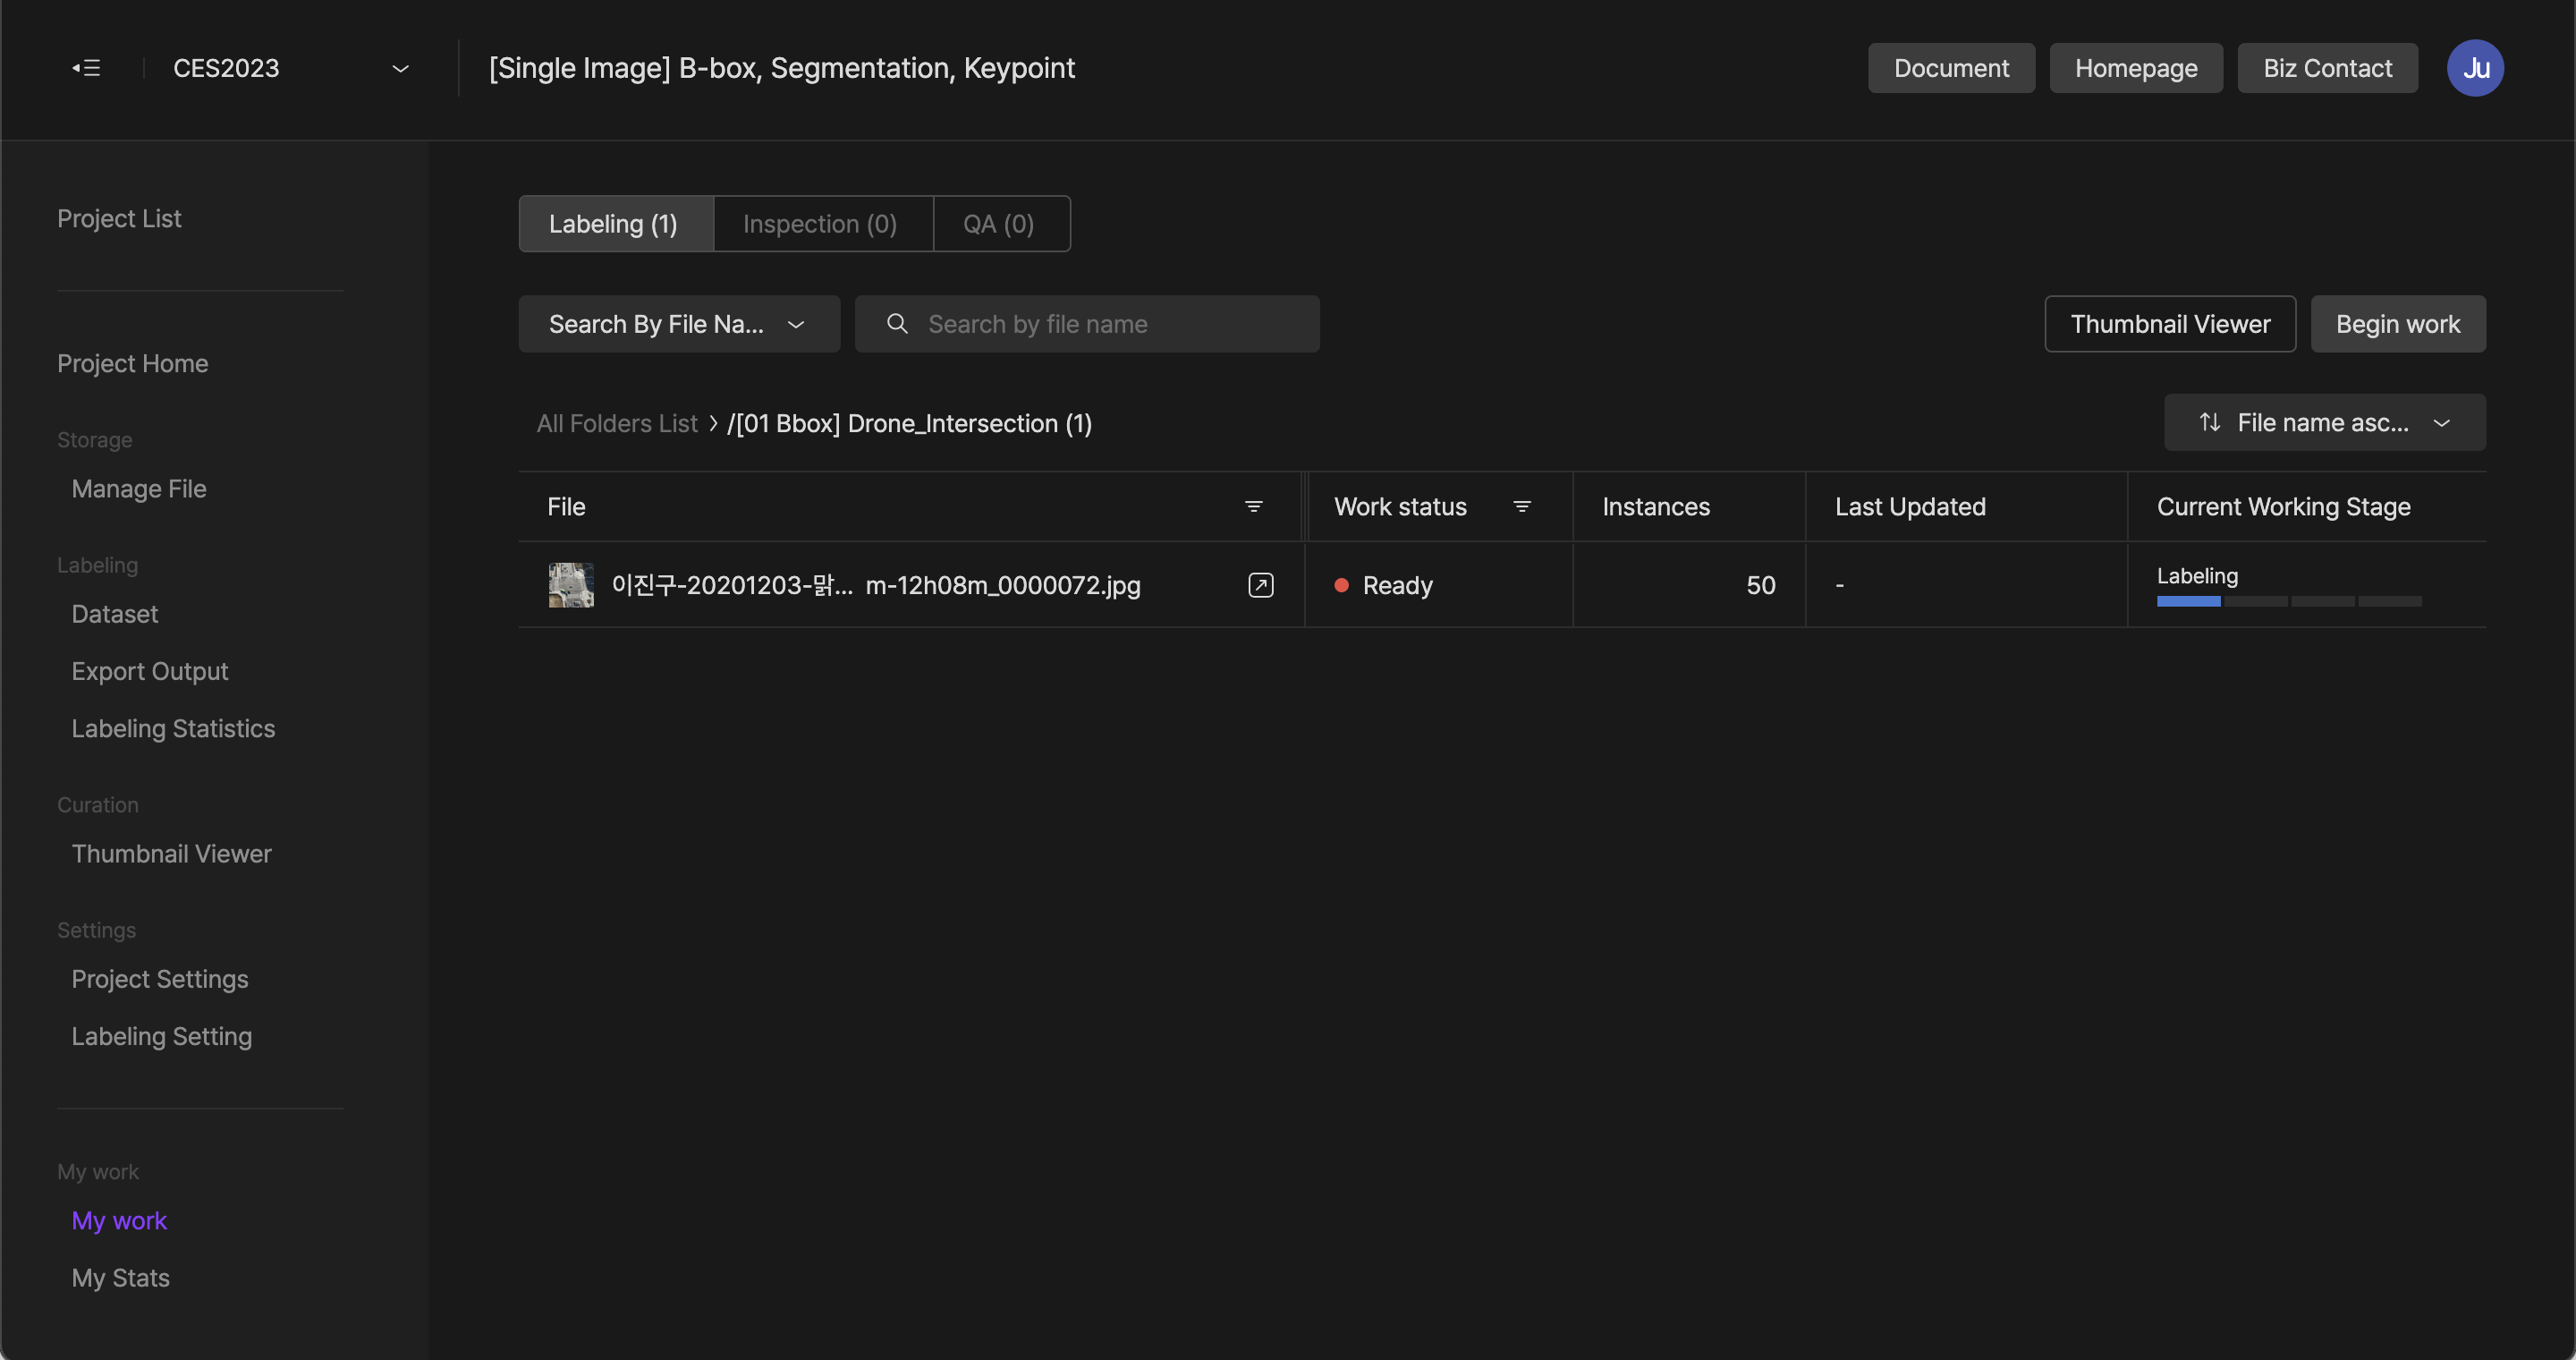The height and width of the screenshot is (1360, 2576).
Task: Select the Labeling (1) tab
Action: pyautogui.click(x=613, y=224)
